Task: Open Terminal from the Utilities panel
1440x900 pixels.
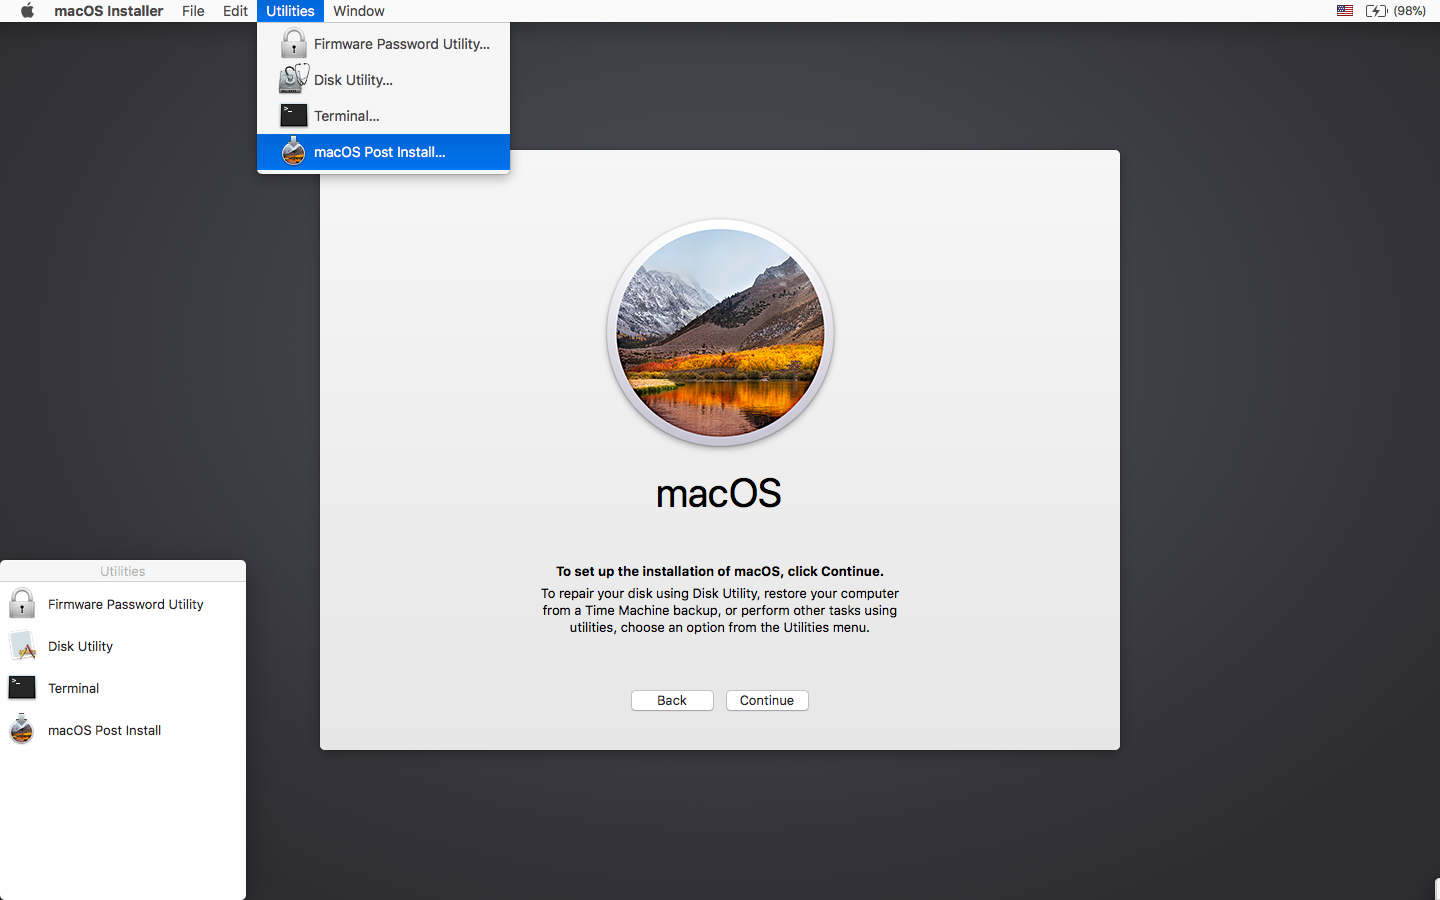Action: 73,687
